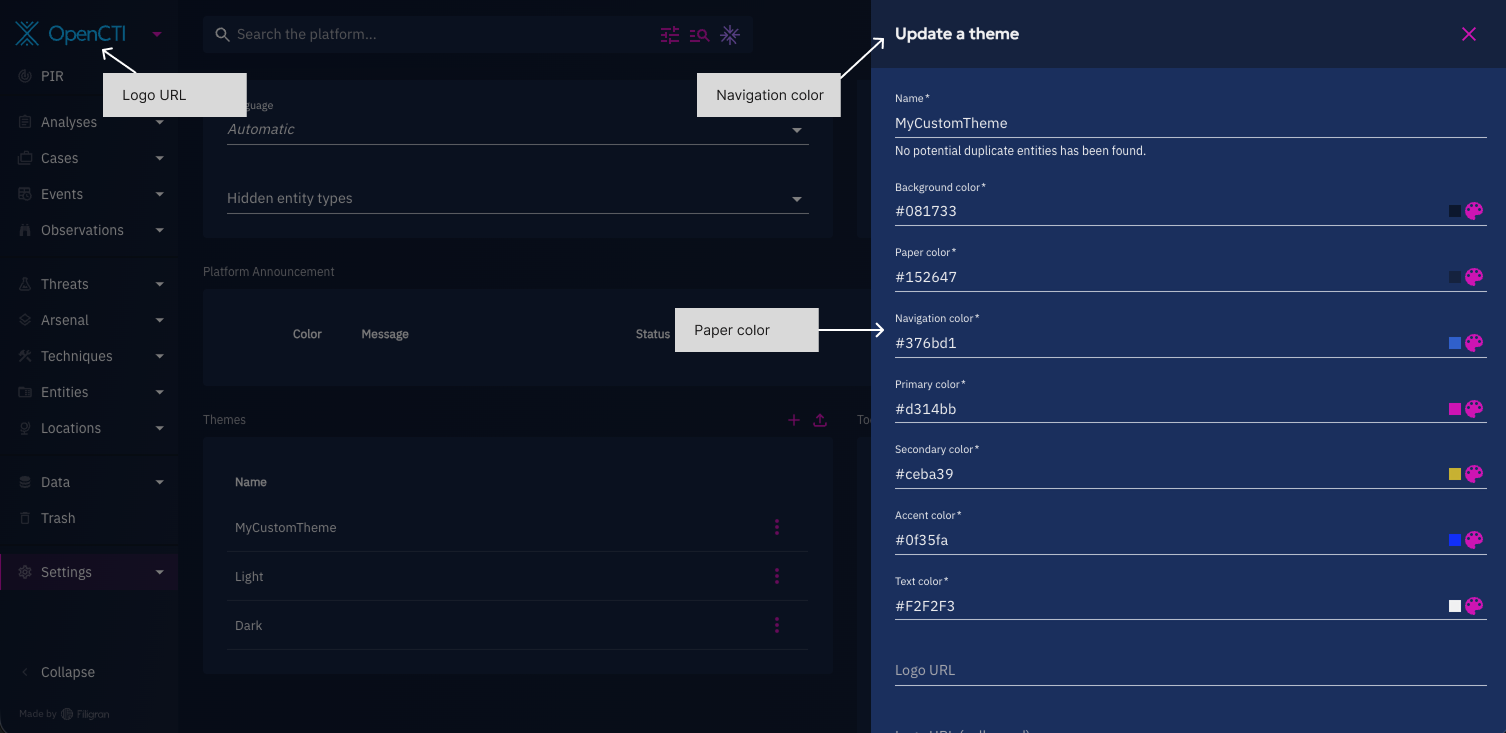Image resolution: width=1506 pixels, height=733 pixels.
Task: Collapse the left navigation sidebar
Action: click(x=67, y=672)
